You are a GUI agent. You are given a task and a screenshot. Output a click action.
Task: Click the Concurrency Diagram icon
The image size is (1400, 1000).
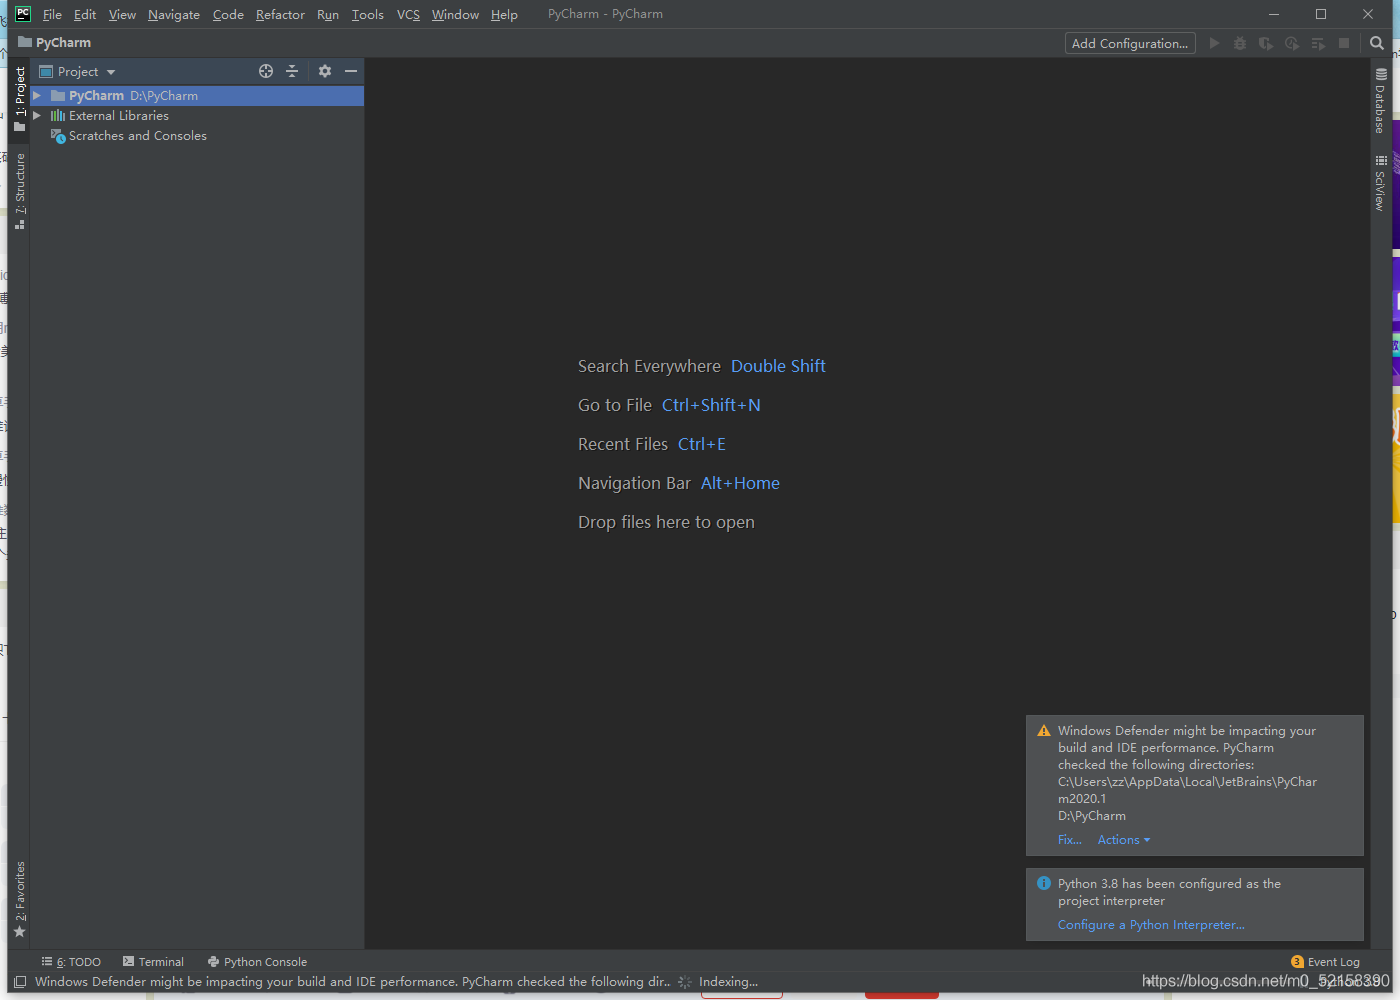pos(1318,43)
